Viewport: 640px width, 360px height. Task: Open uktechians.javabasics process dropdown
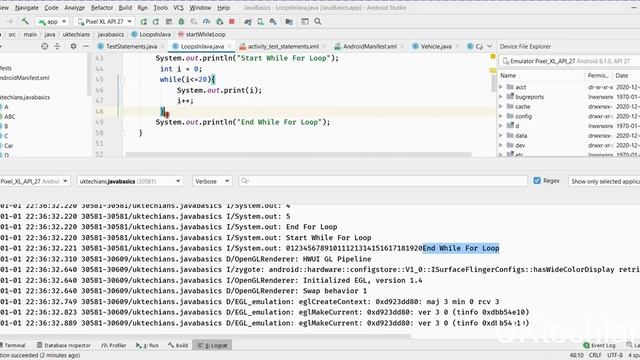[x=130, y=181]
